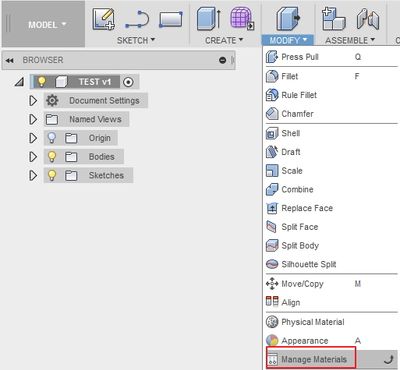Image resolution: width=400 pixels, height=370 pixels.
Task: Toggle Bodies visibility light bulb
Action: point(52,156)
